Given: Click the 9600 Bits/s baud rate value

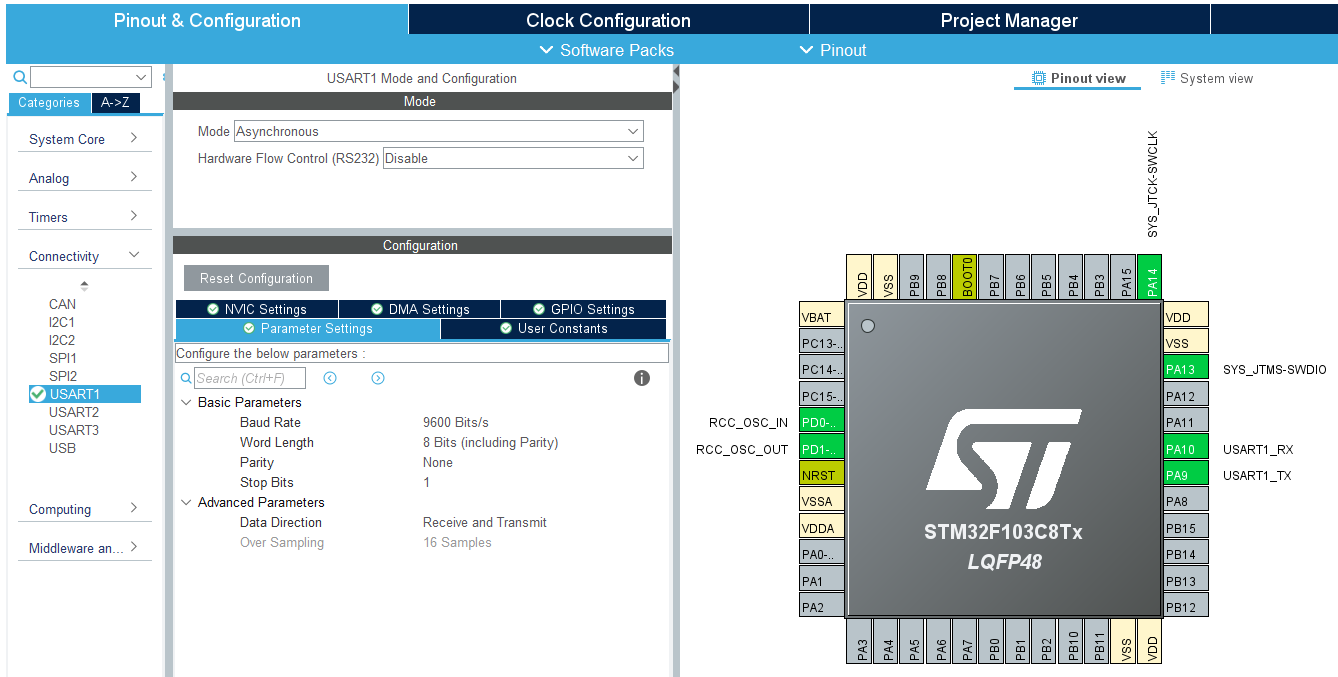Looking at the screenshot, I should 456,422.
